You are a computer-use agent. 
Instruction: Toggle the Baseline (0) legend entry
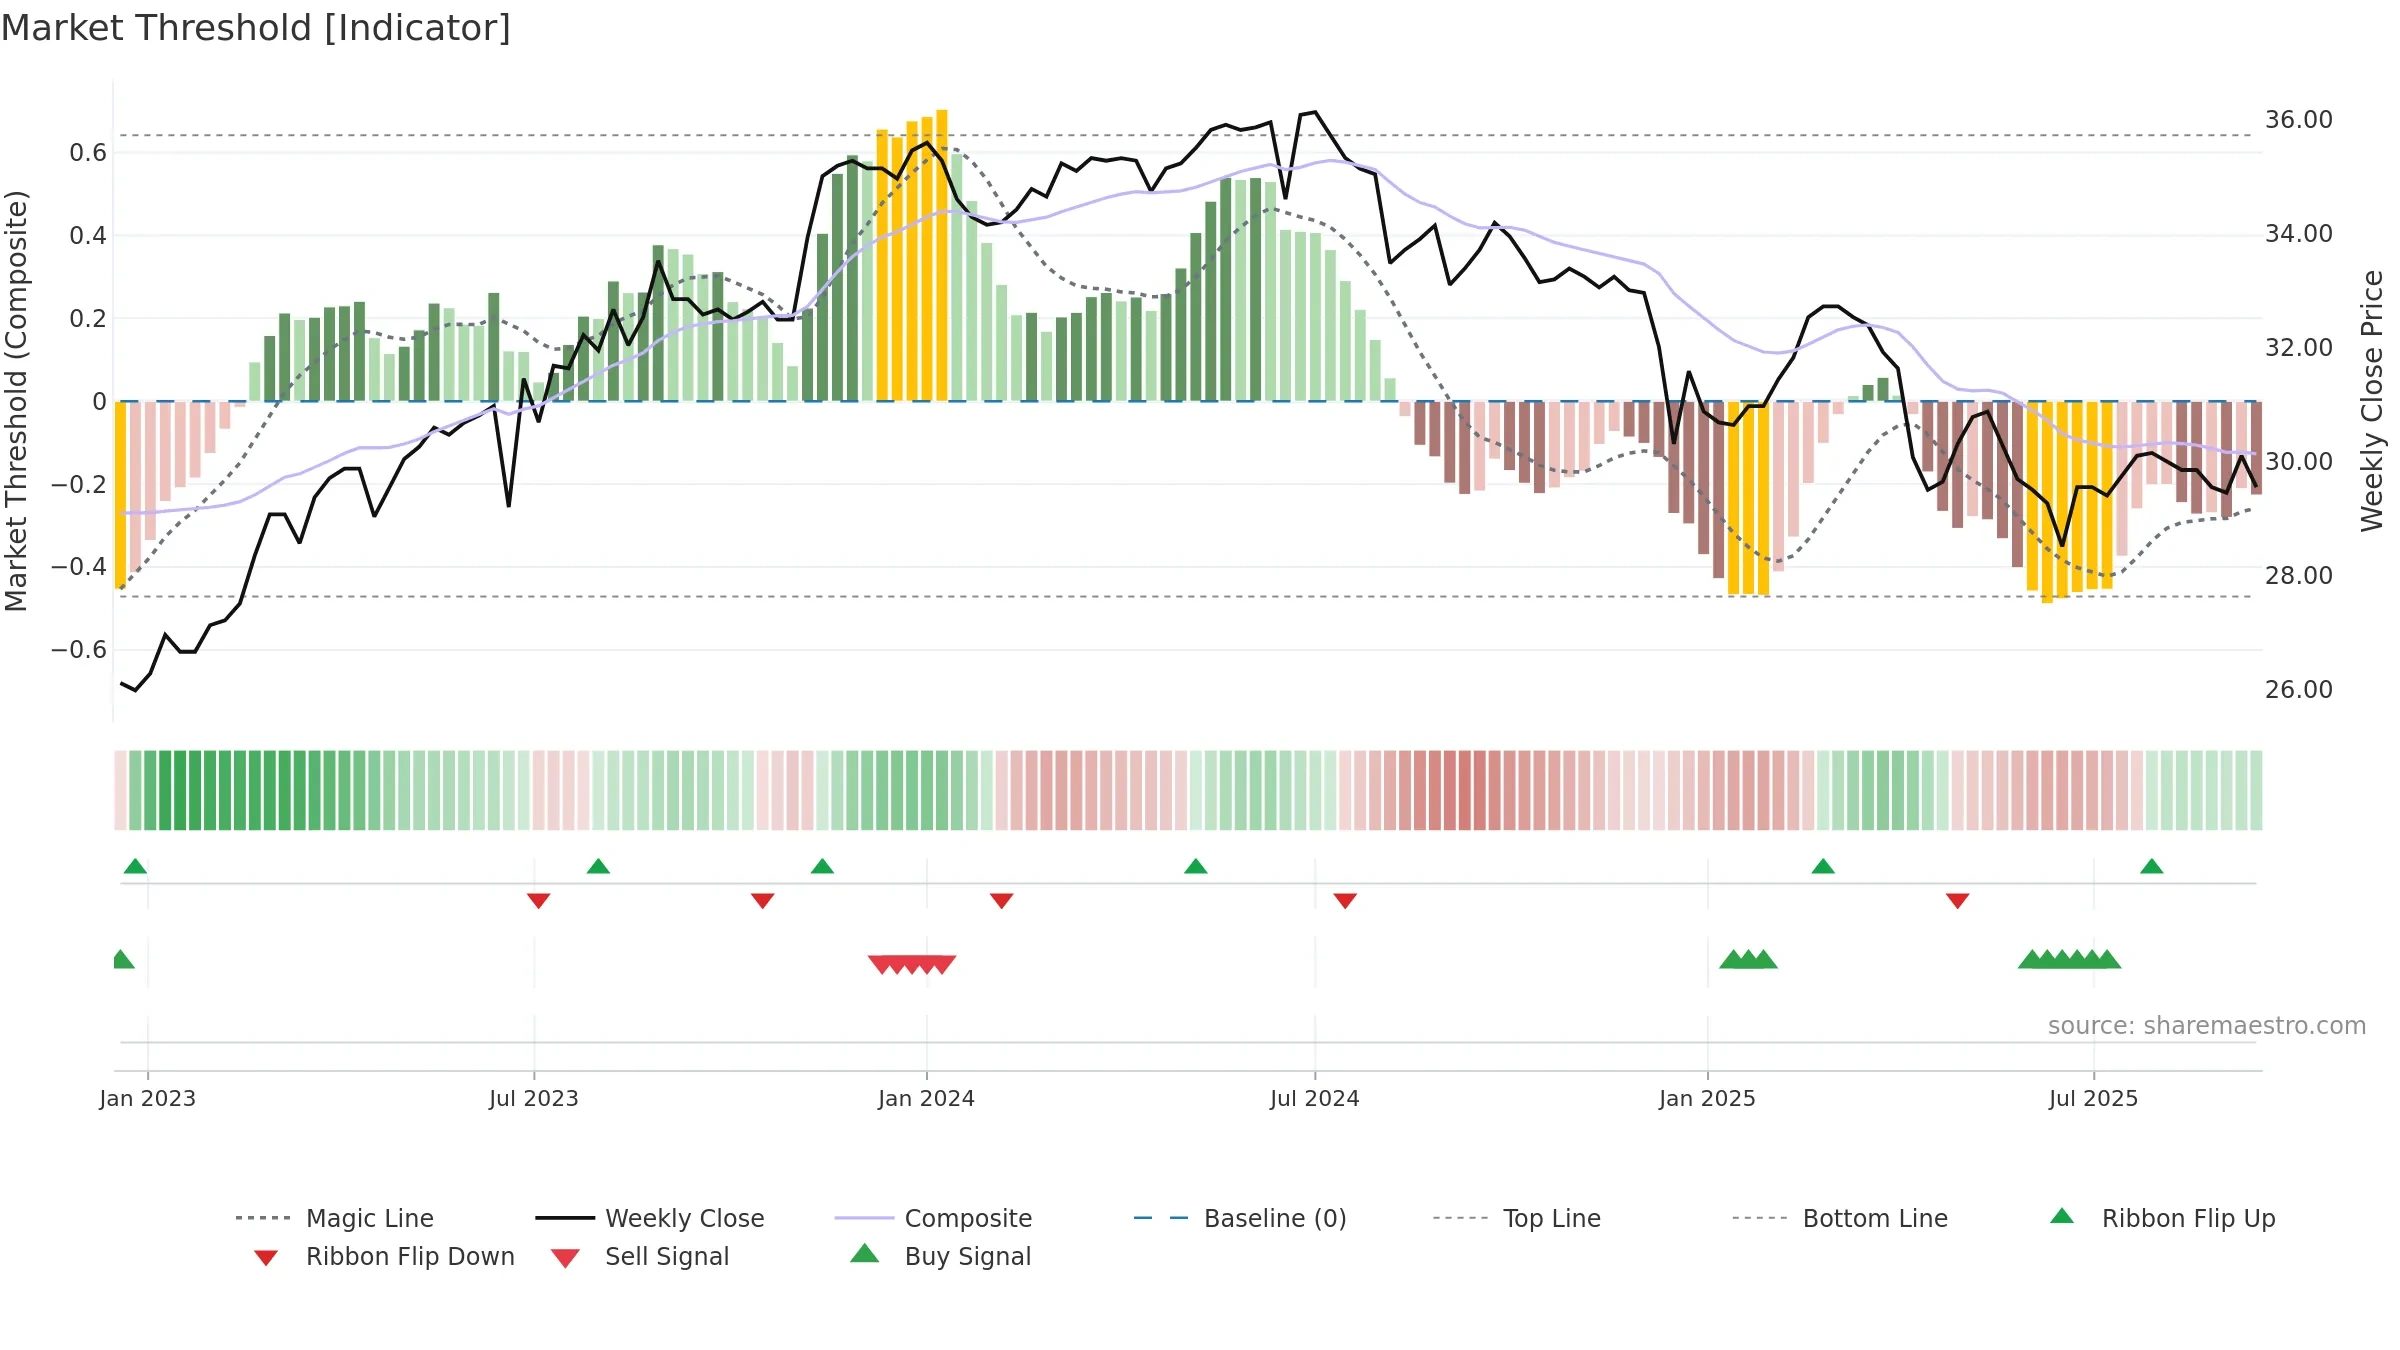coord(1240,1218)
